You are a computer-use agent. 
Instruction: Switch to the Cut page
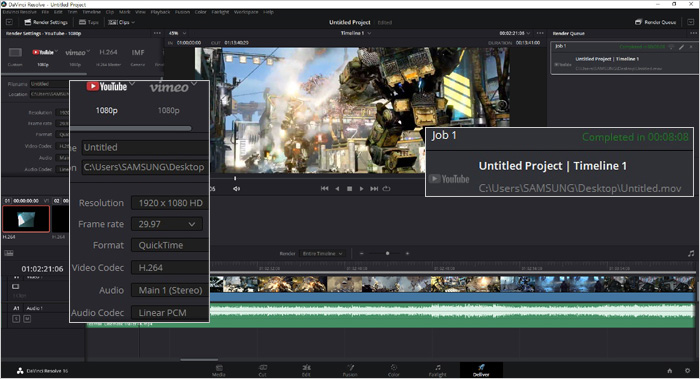[262, 371]
